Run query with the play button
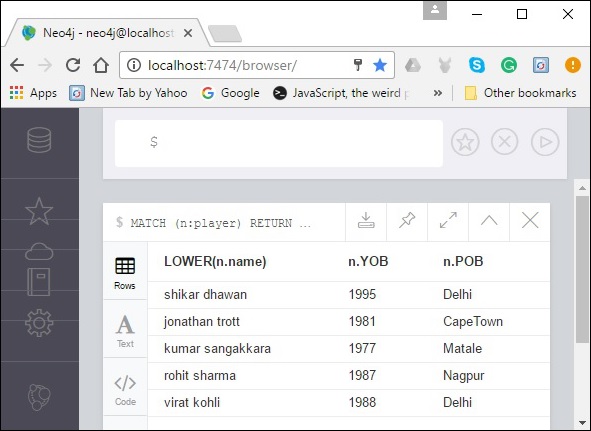This screenshot has height=431, width=591. (545, 142)
